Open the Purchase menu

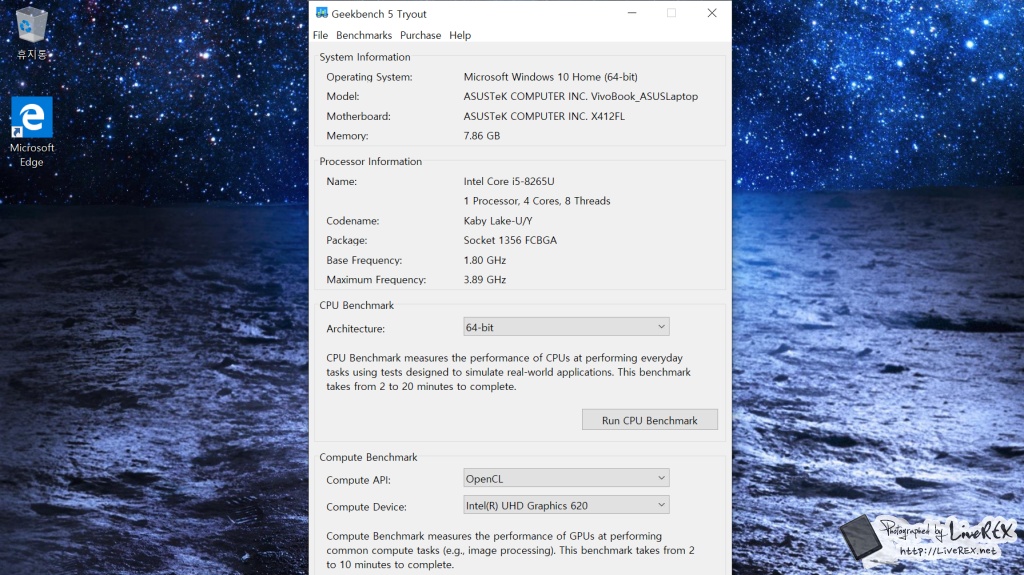tap(421, 35)
